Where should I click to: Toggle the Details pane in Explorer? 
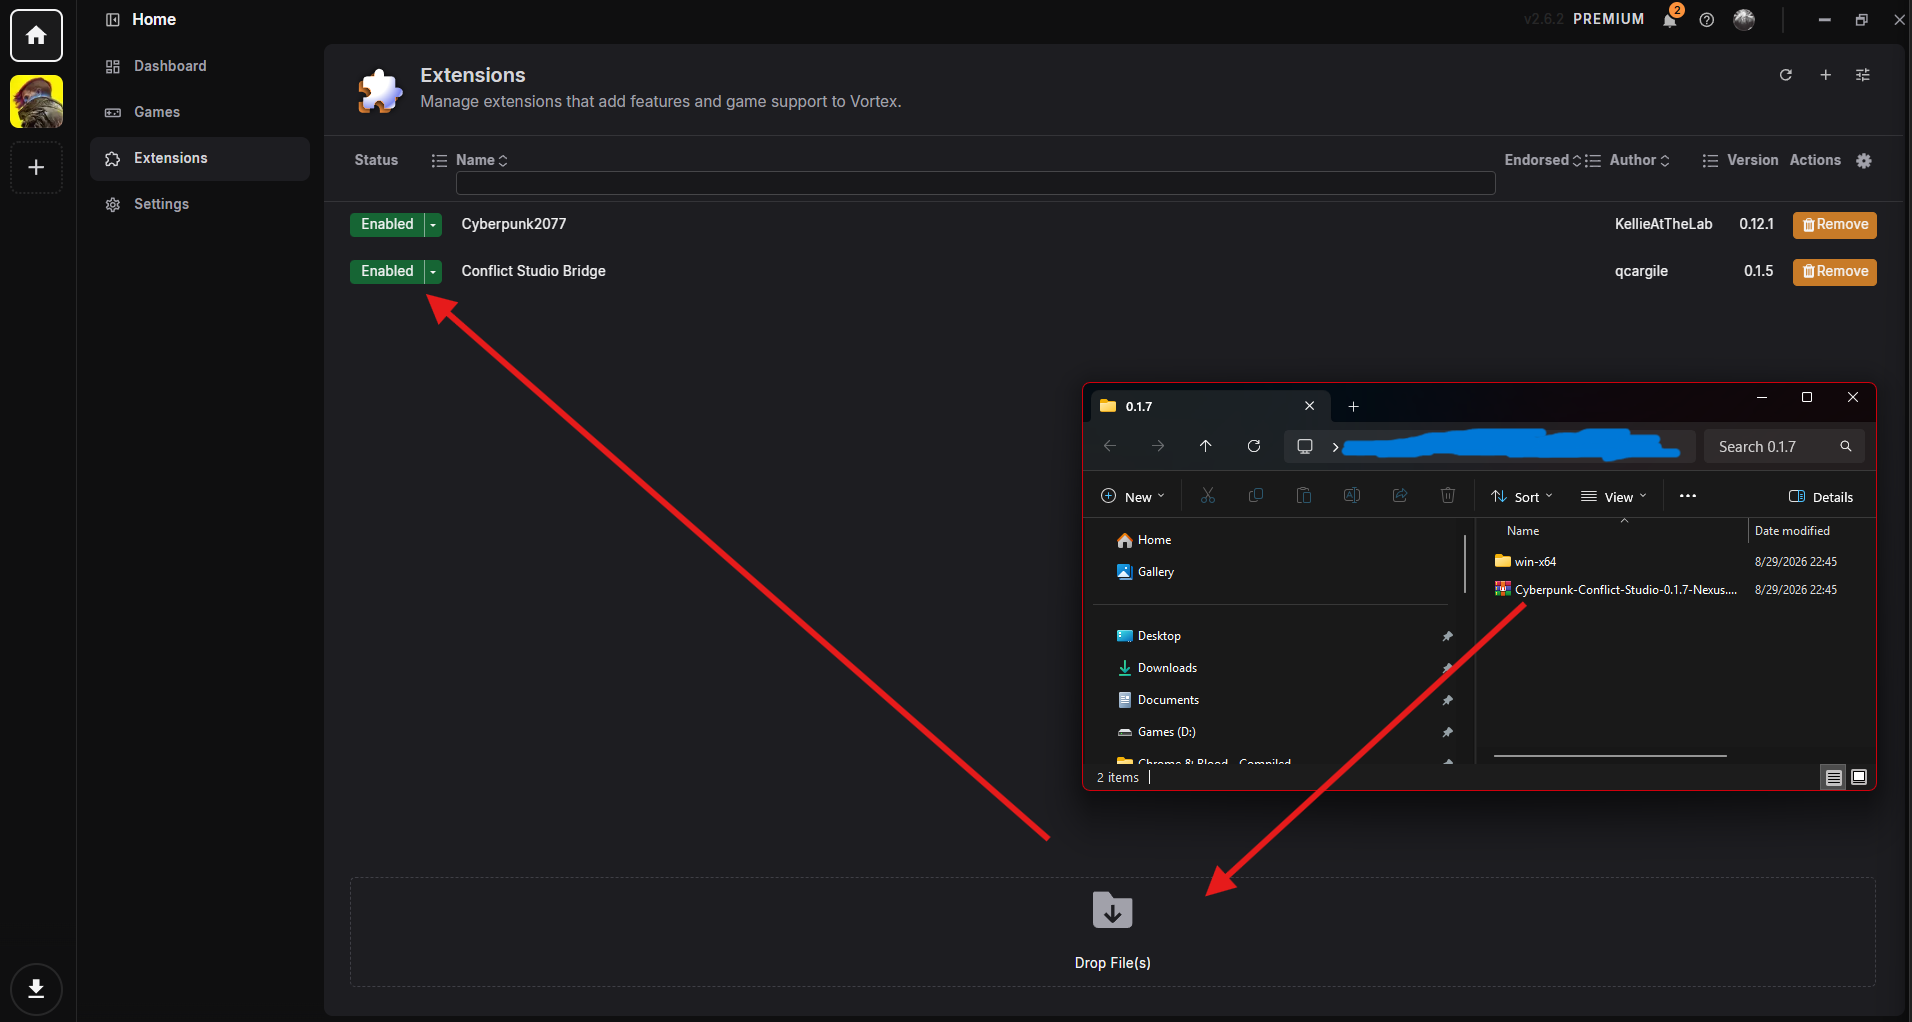[1821, 497]
